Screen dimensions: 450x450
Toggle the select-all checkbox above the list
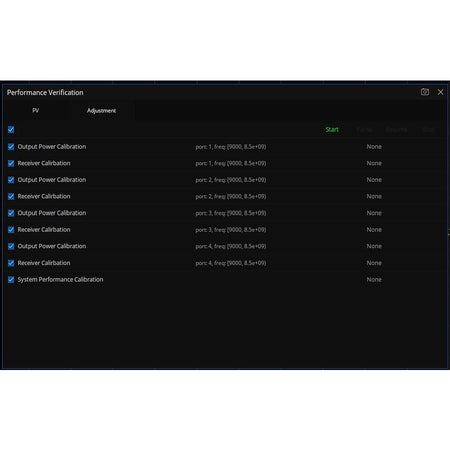click(11, 130)
